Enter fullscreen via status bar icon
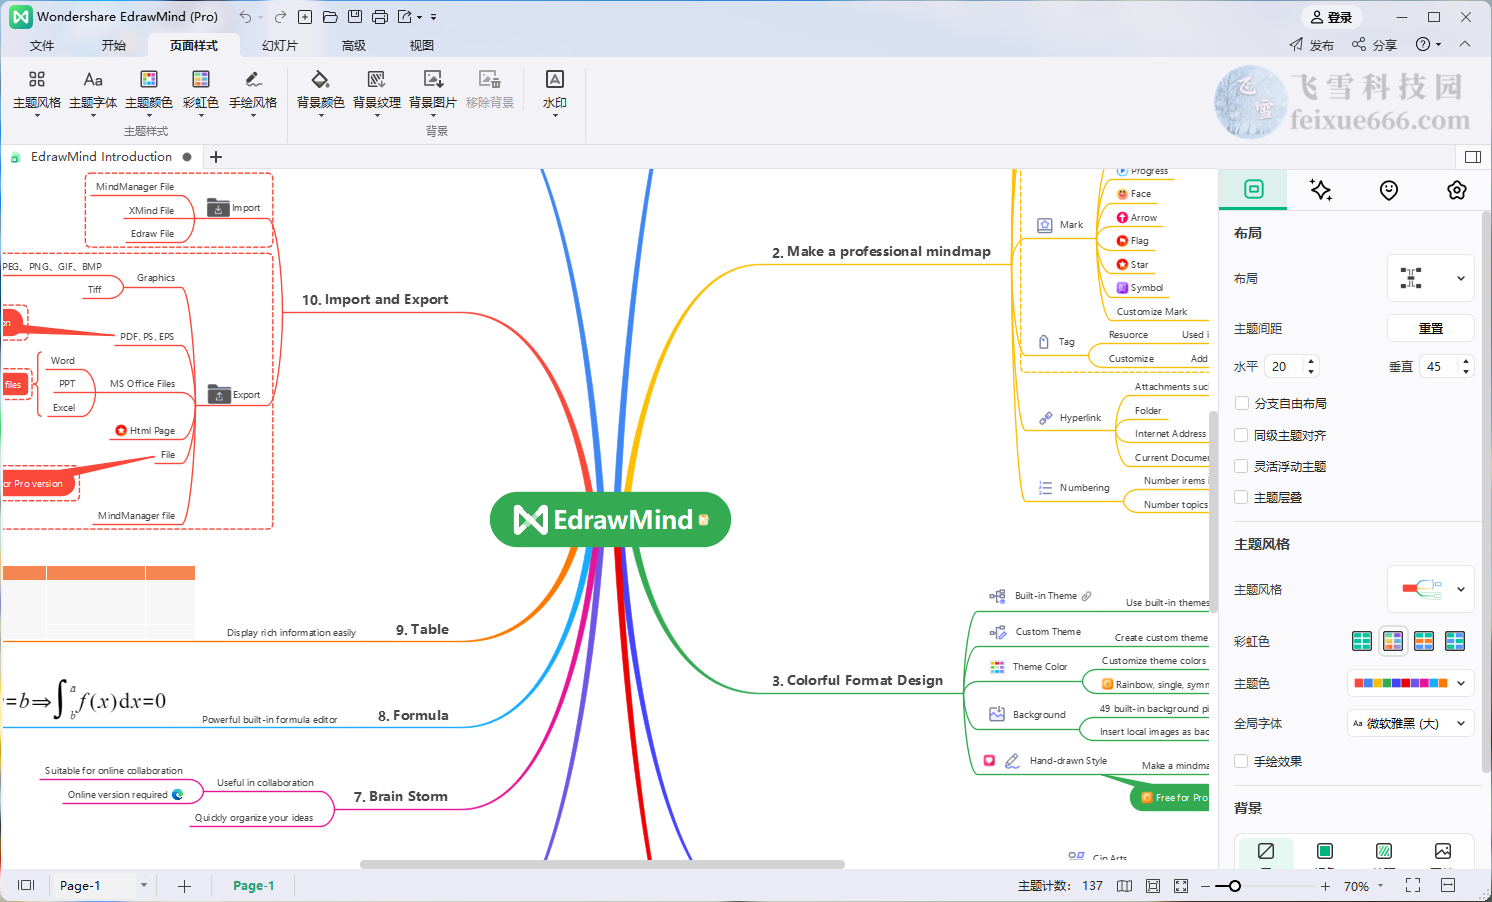Image resolution: width=1492 pixels, height=902 pixels. pos(1413,886)
